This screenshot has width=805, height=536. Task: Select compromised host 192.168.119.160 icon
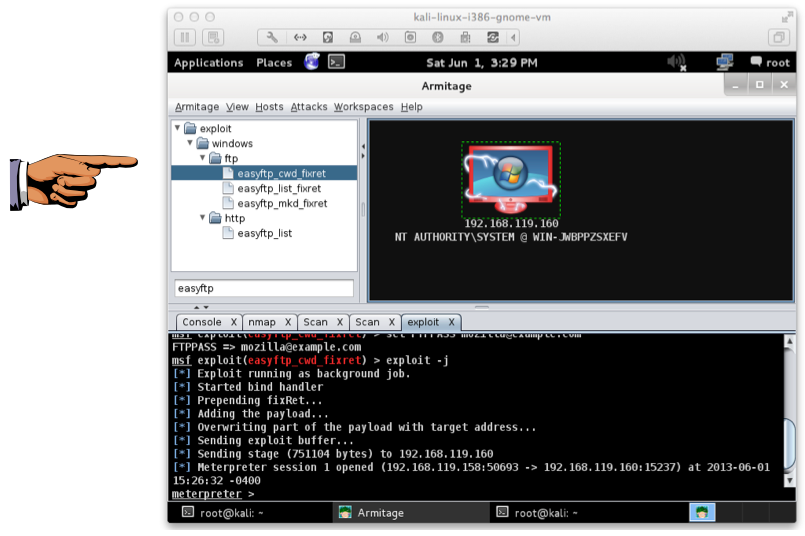[511, 180]
